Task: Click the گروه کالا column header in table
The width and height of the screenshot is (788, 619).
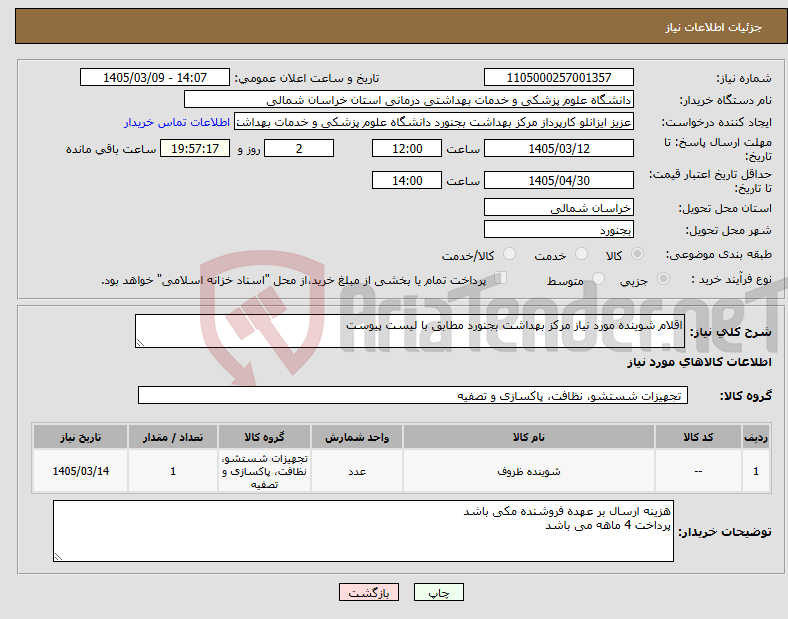Action: point(264,437)
